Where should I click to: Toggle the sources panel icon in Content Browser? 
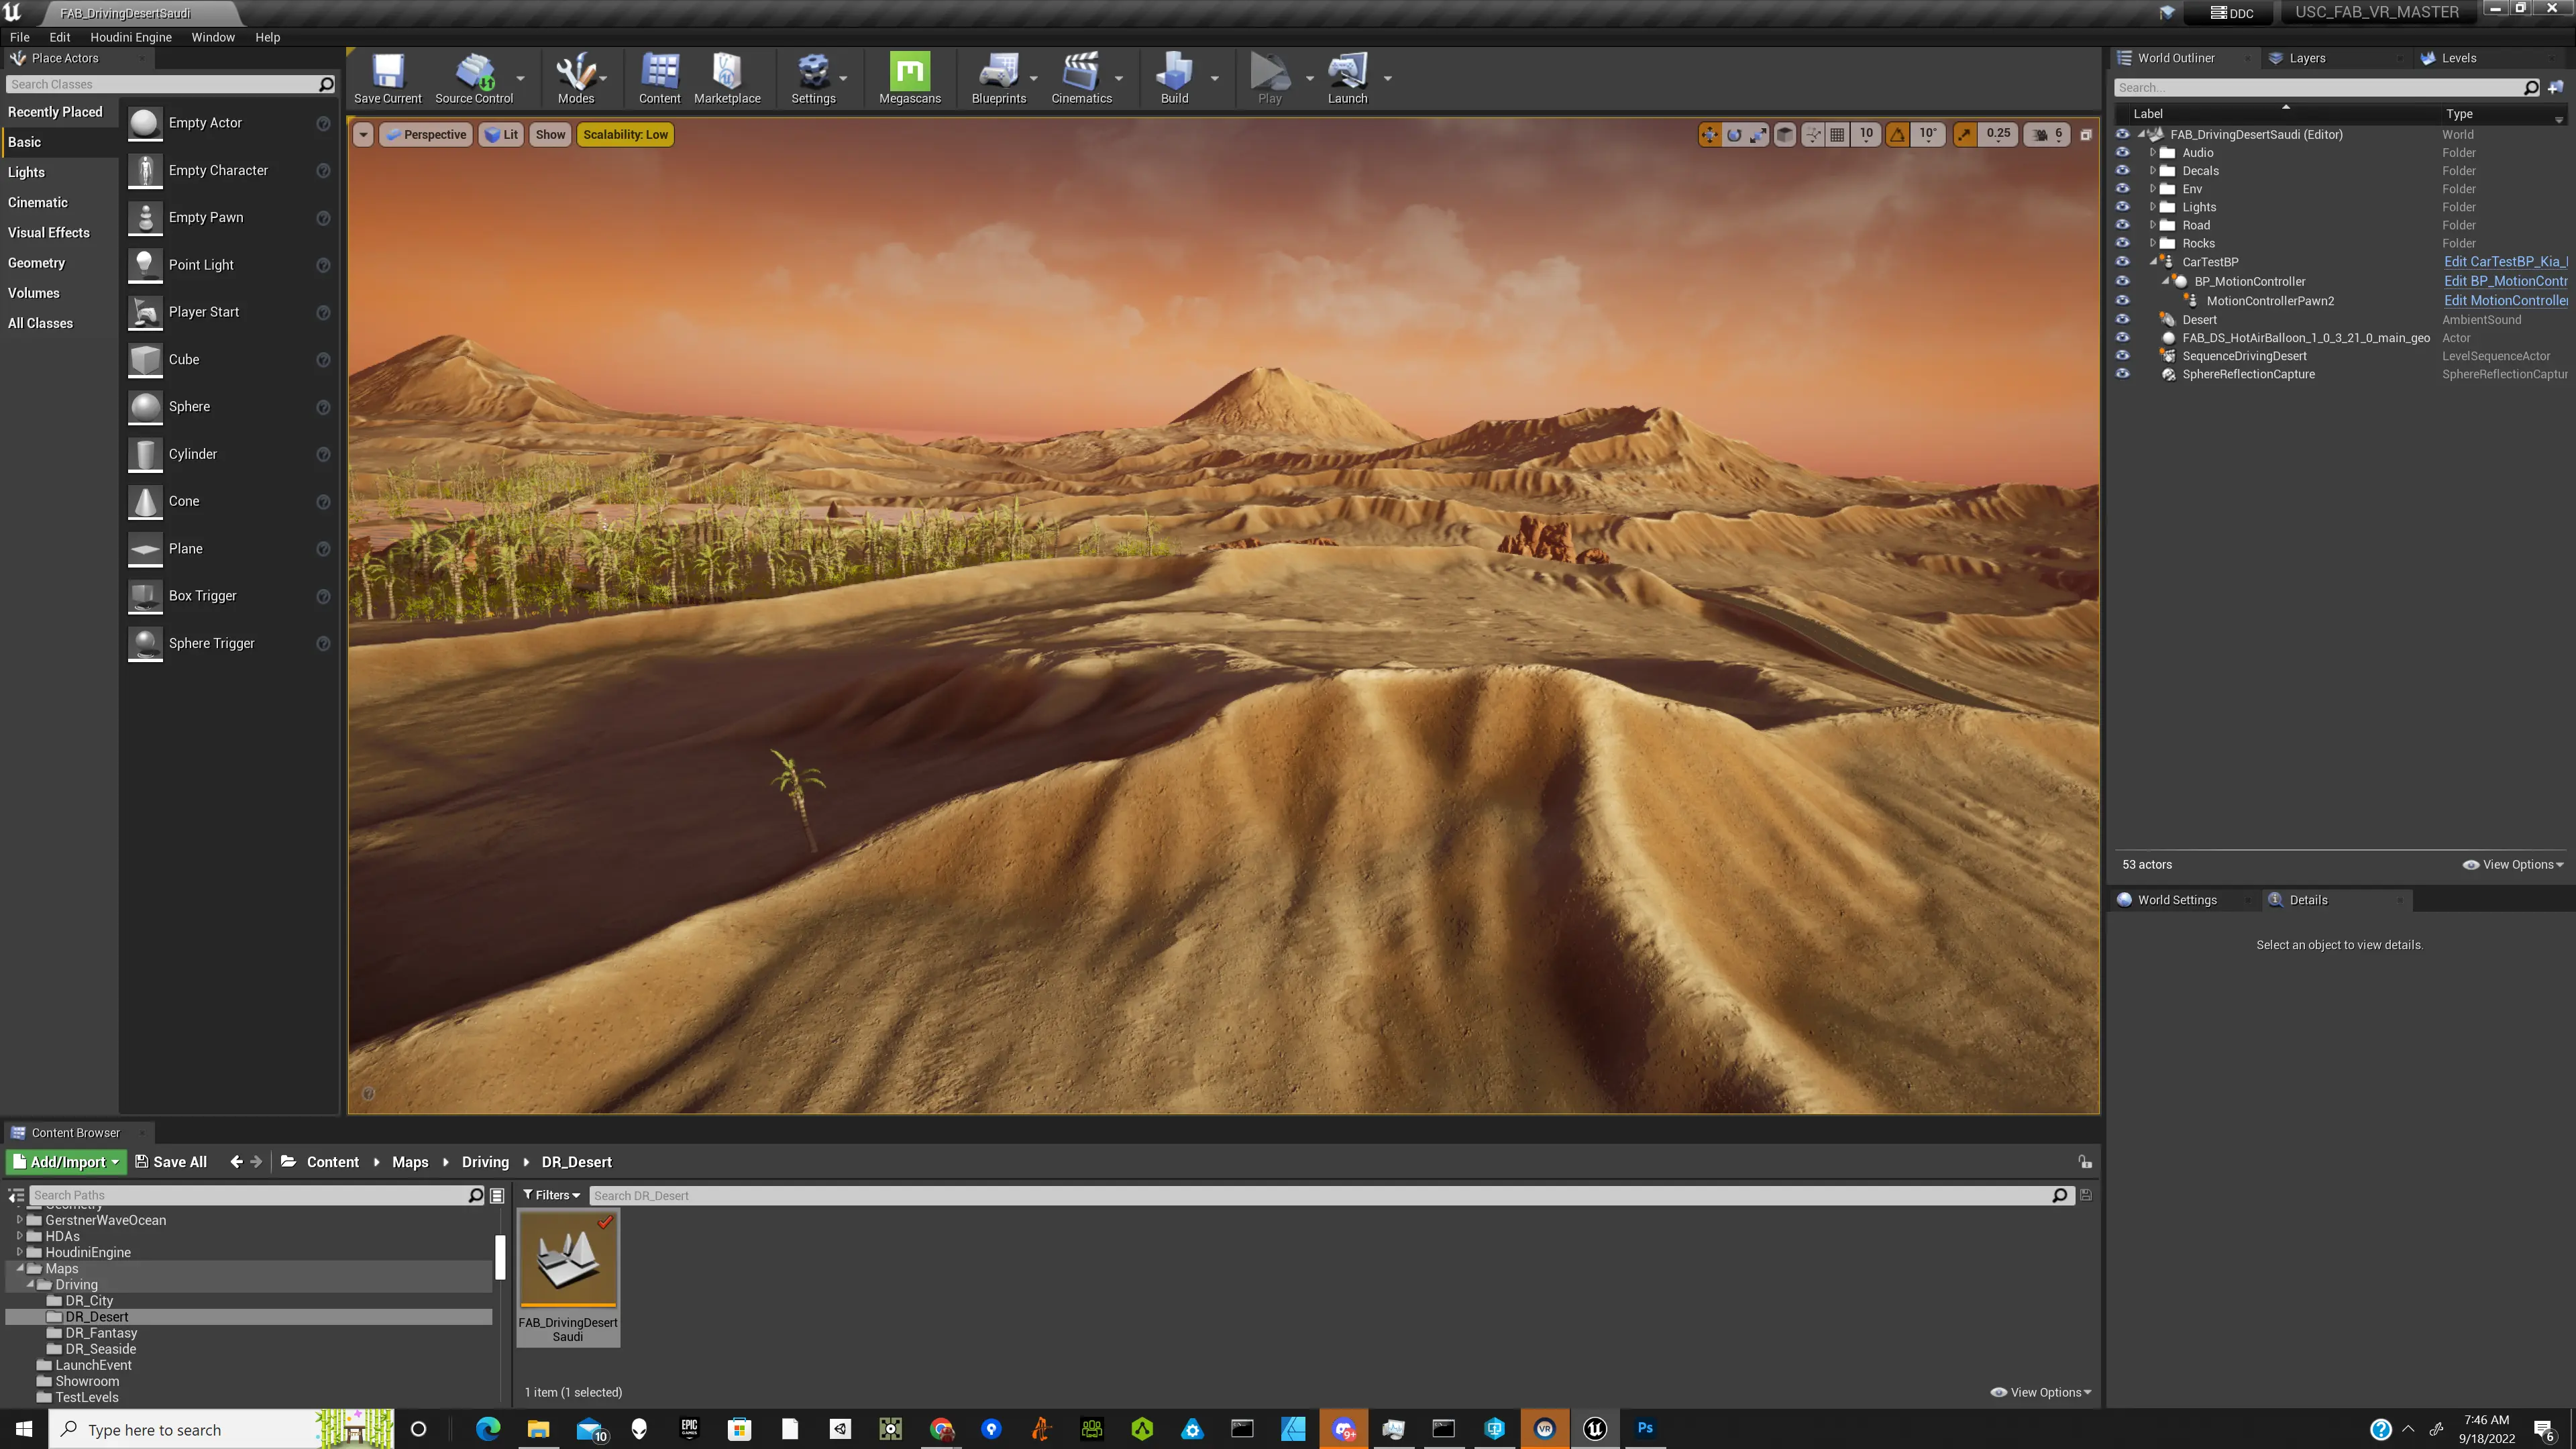click(x=16, y=1195)
